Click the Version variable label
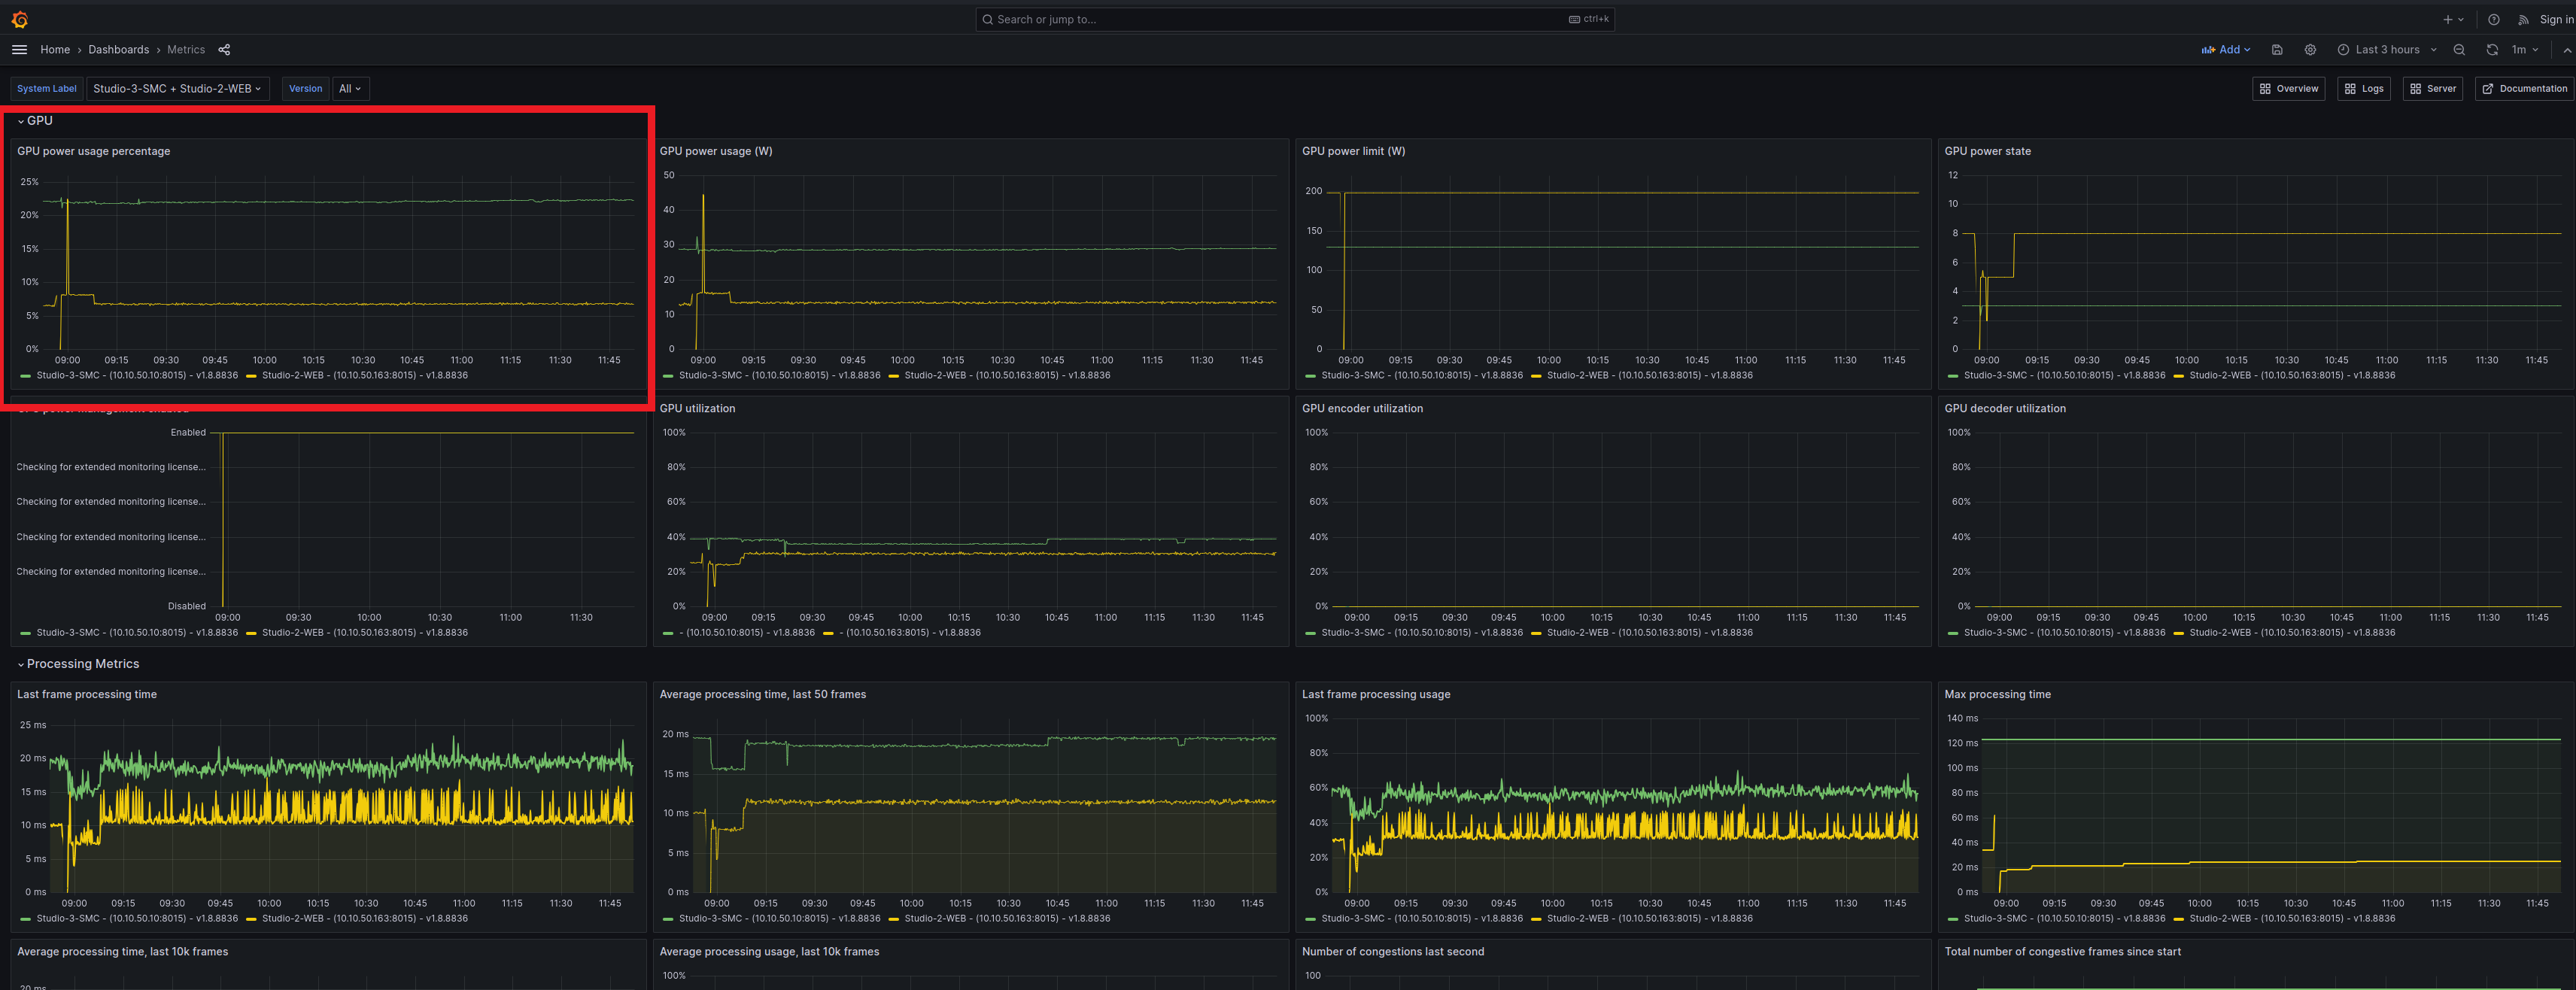Screen dimensions: 2576x990 pos(305,88)
